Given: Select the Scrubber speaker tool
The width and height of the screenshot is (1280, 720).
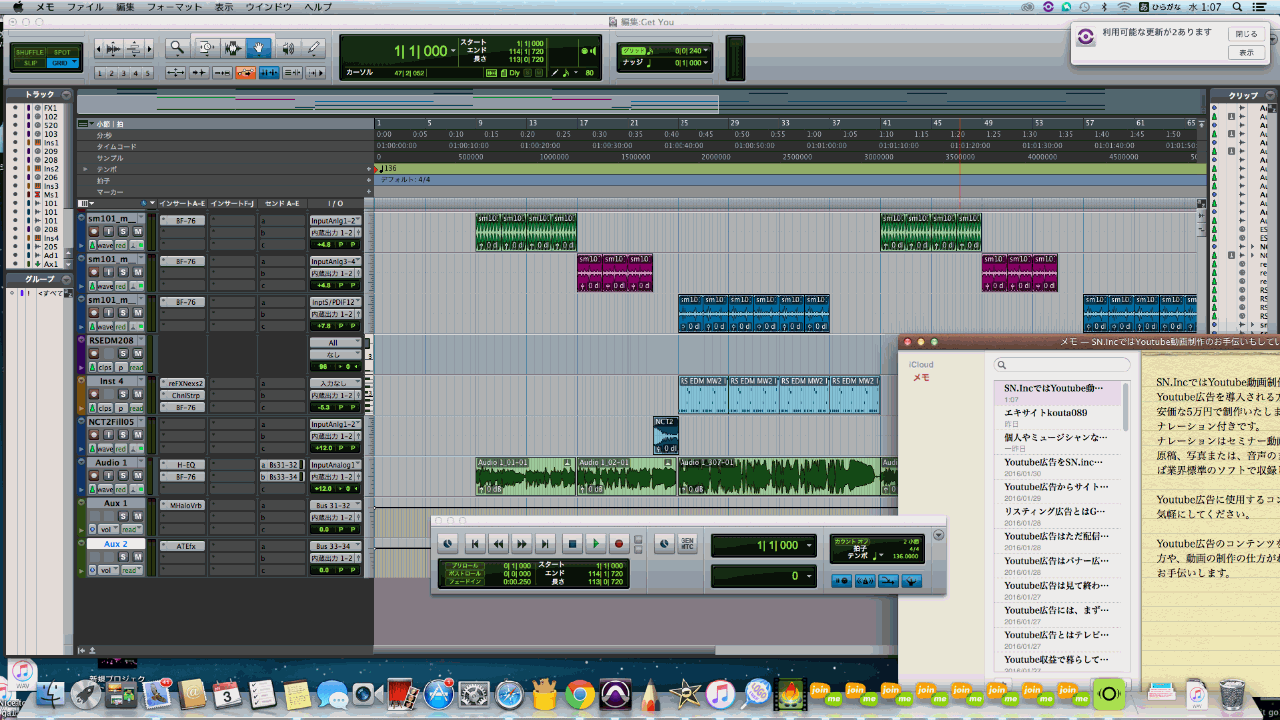Looking at the screenshot, I should [x=287, y=47].
